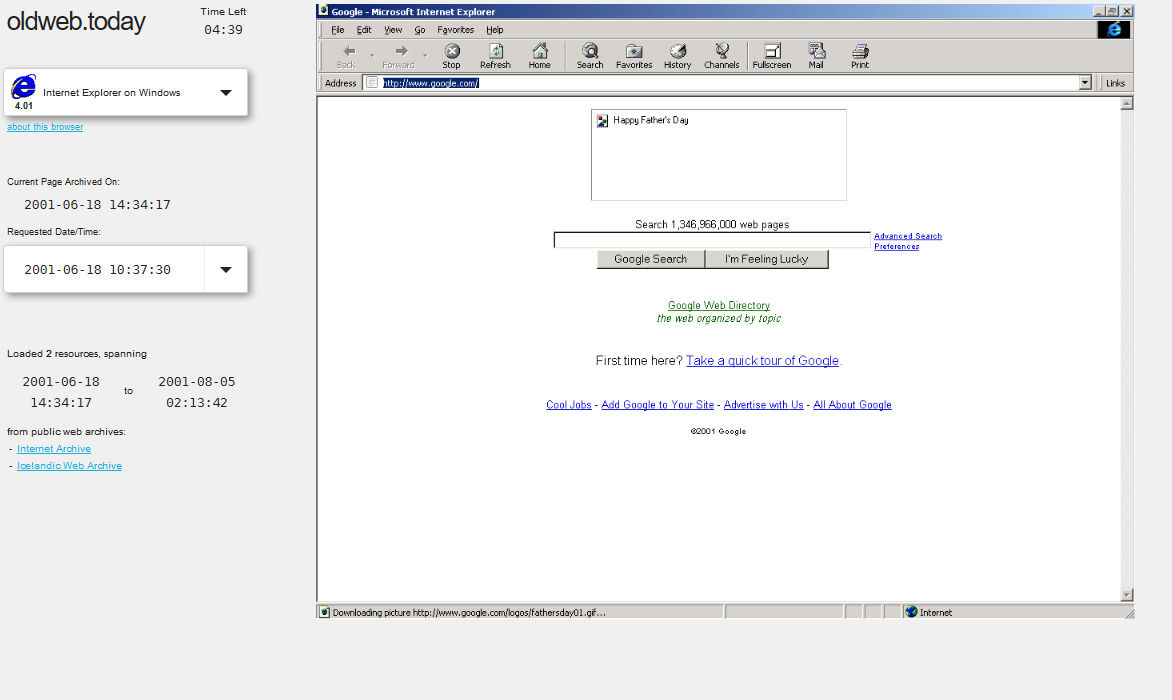Expand the Address bar dropdown

pos(1085,83)
